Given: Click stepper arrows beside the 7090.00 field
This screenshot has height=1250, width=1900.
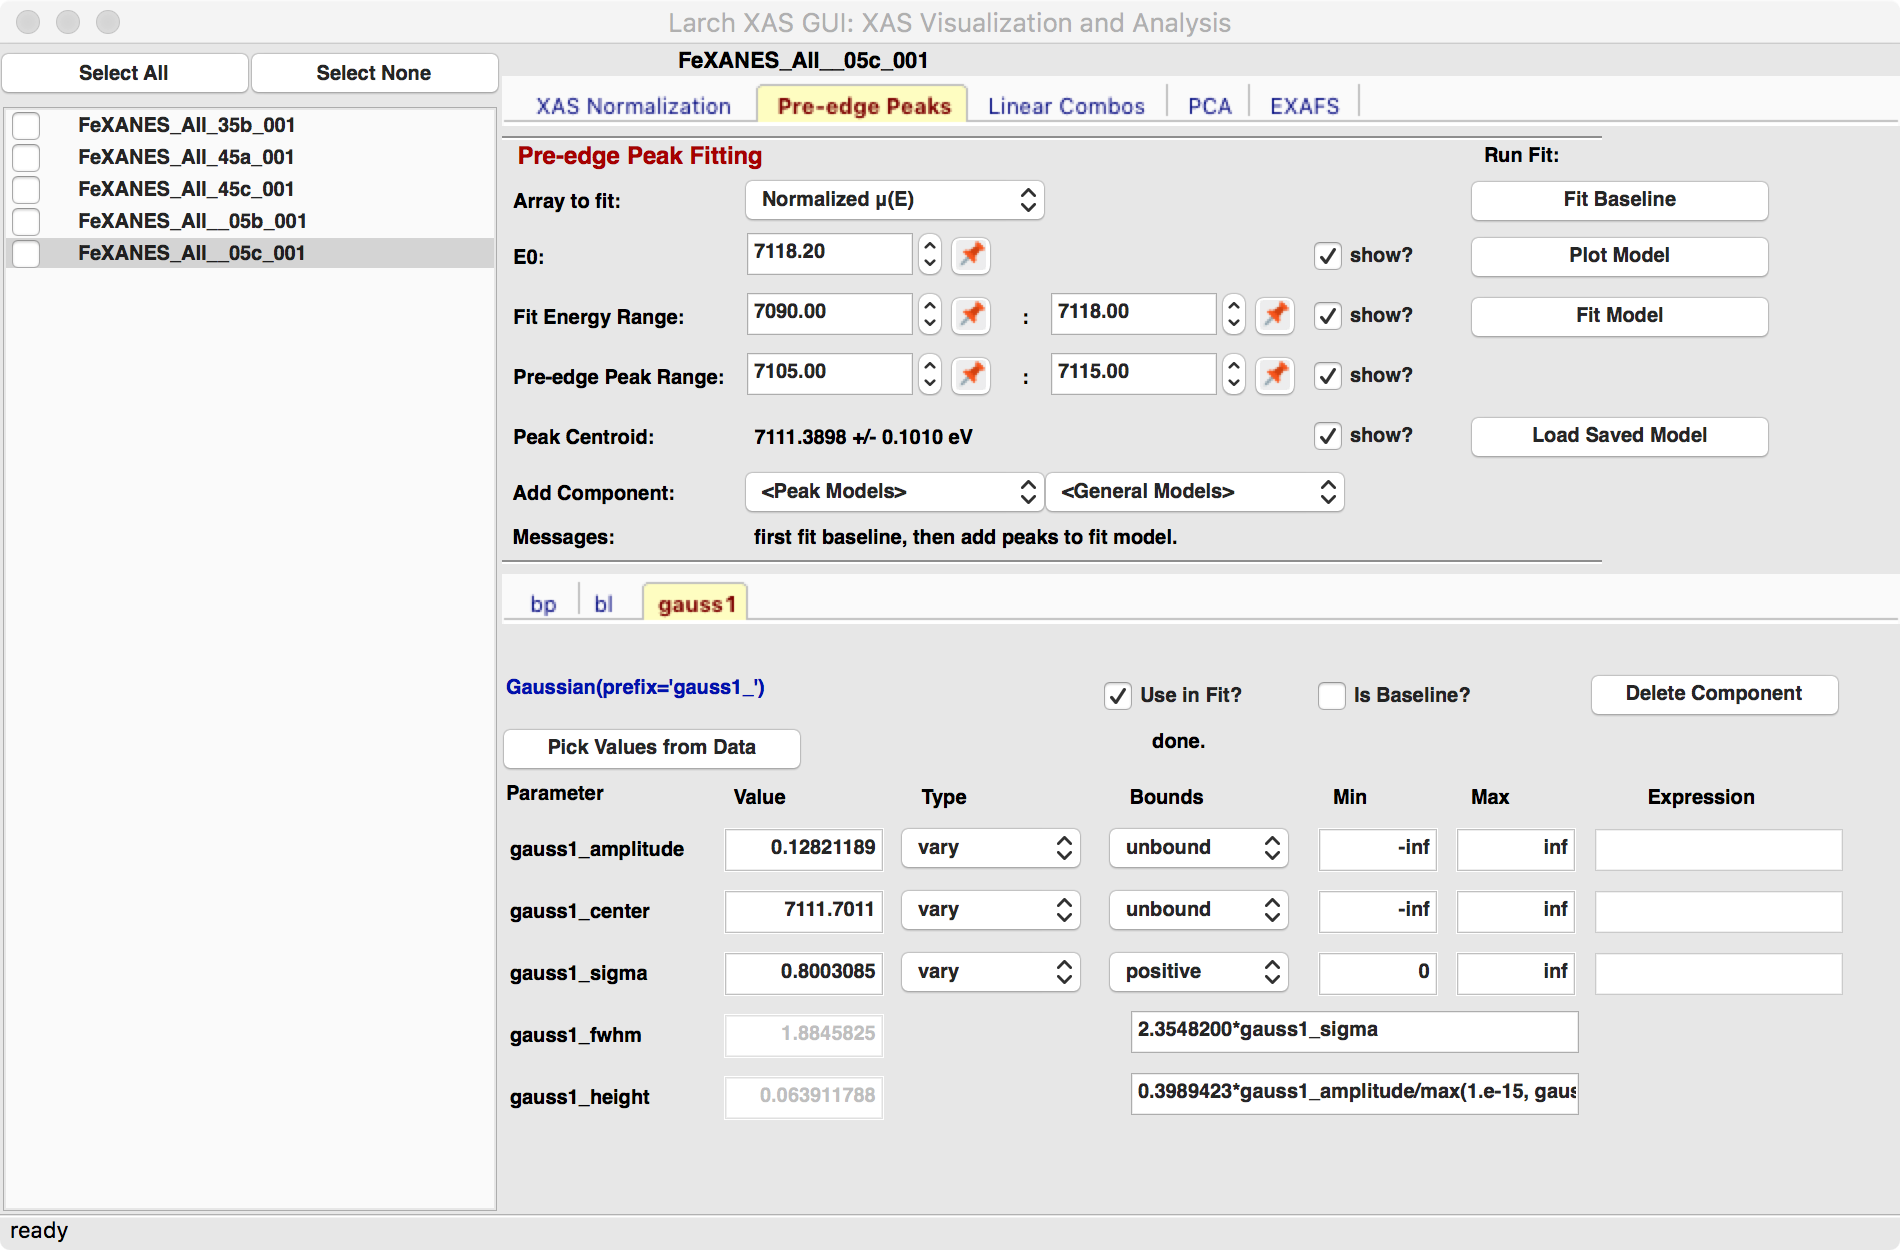Looking at the screenshot, I should (930, 315).
